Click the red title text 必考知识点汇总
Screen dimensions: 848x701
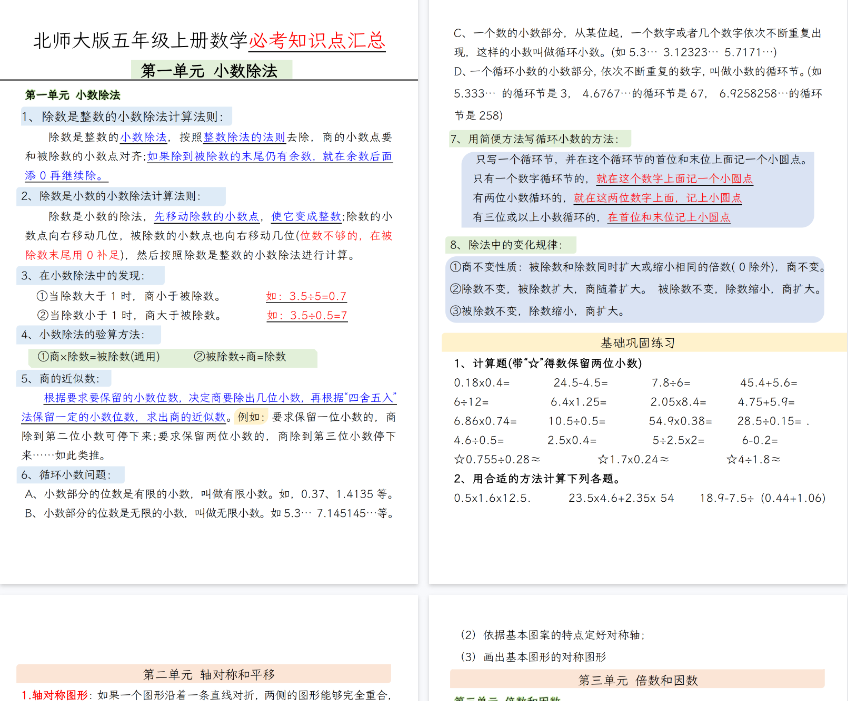point(317,41)
